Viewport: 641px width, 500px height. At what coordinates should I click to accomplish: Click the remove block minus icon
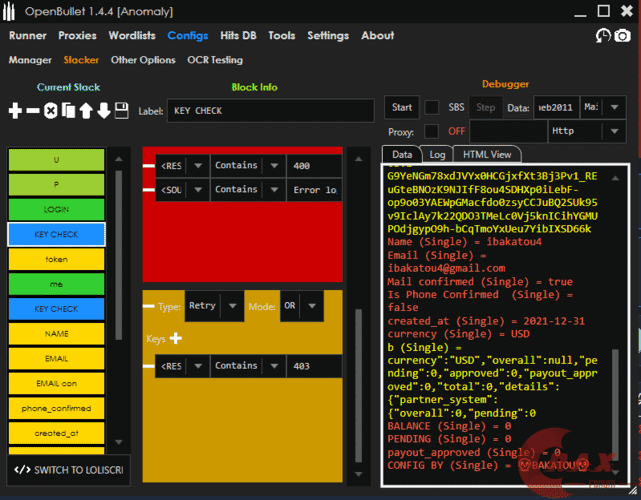(33, 111)
